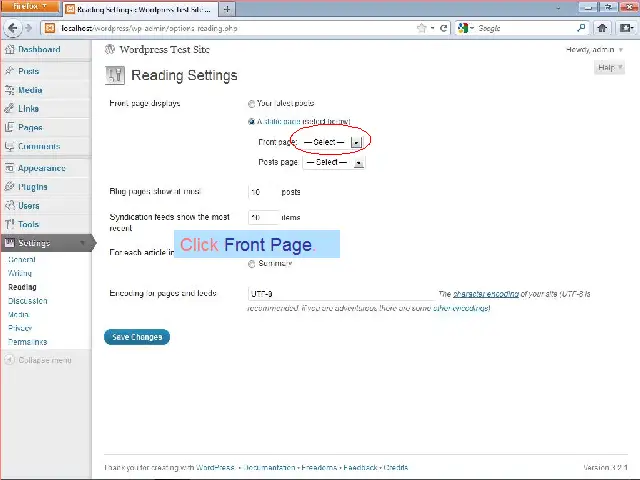This screenshot has height=480, width=640.
Task: Click browser Back arrow button
Action: coord(13,28)
